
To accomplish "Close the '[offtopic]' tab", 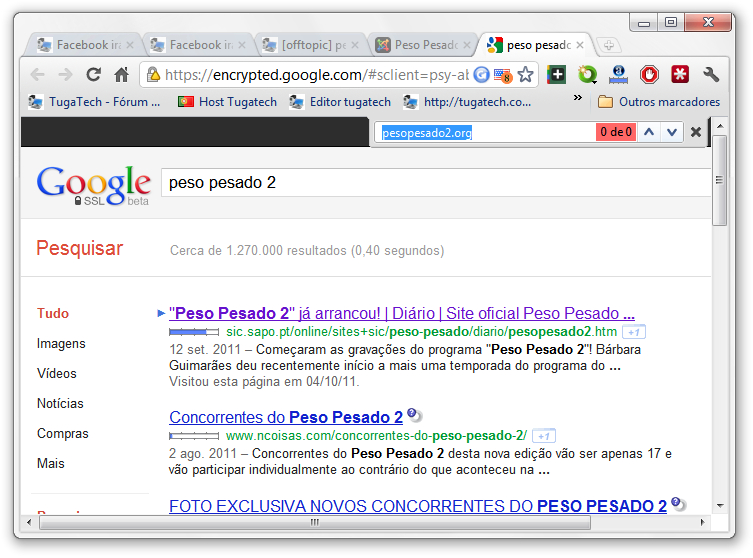I will pos(355,45).
